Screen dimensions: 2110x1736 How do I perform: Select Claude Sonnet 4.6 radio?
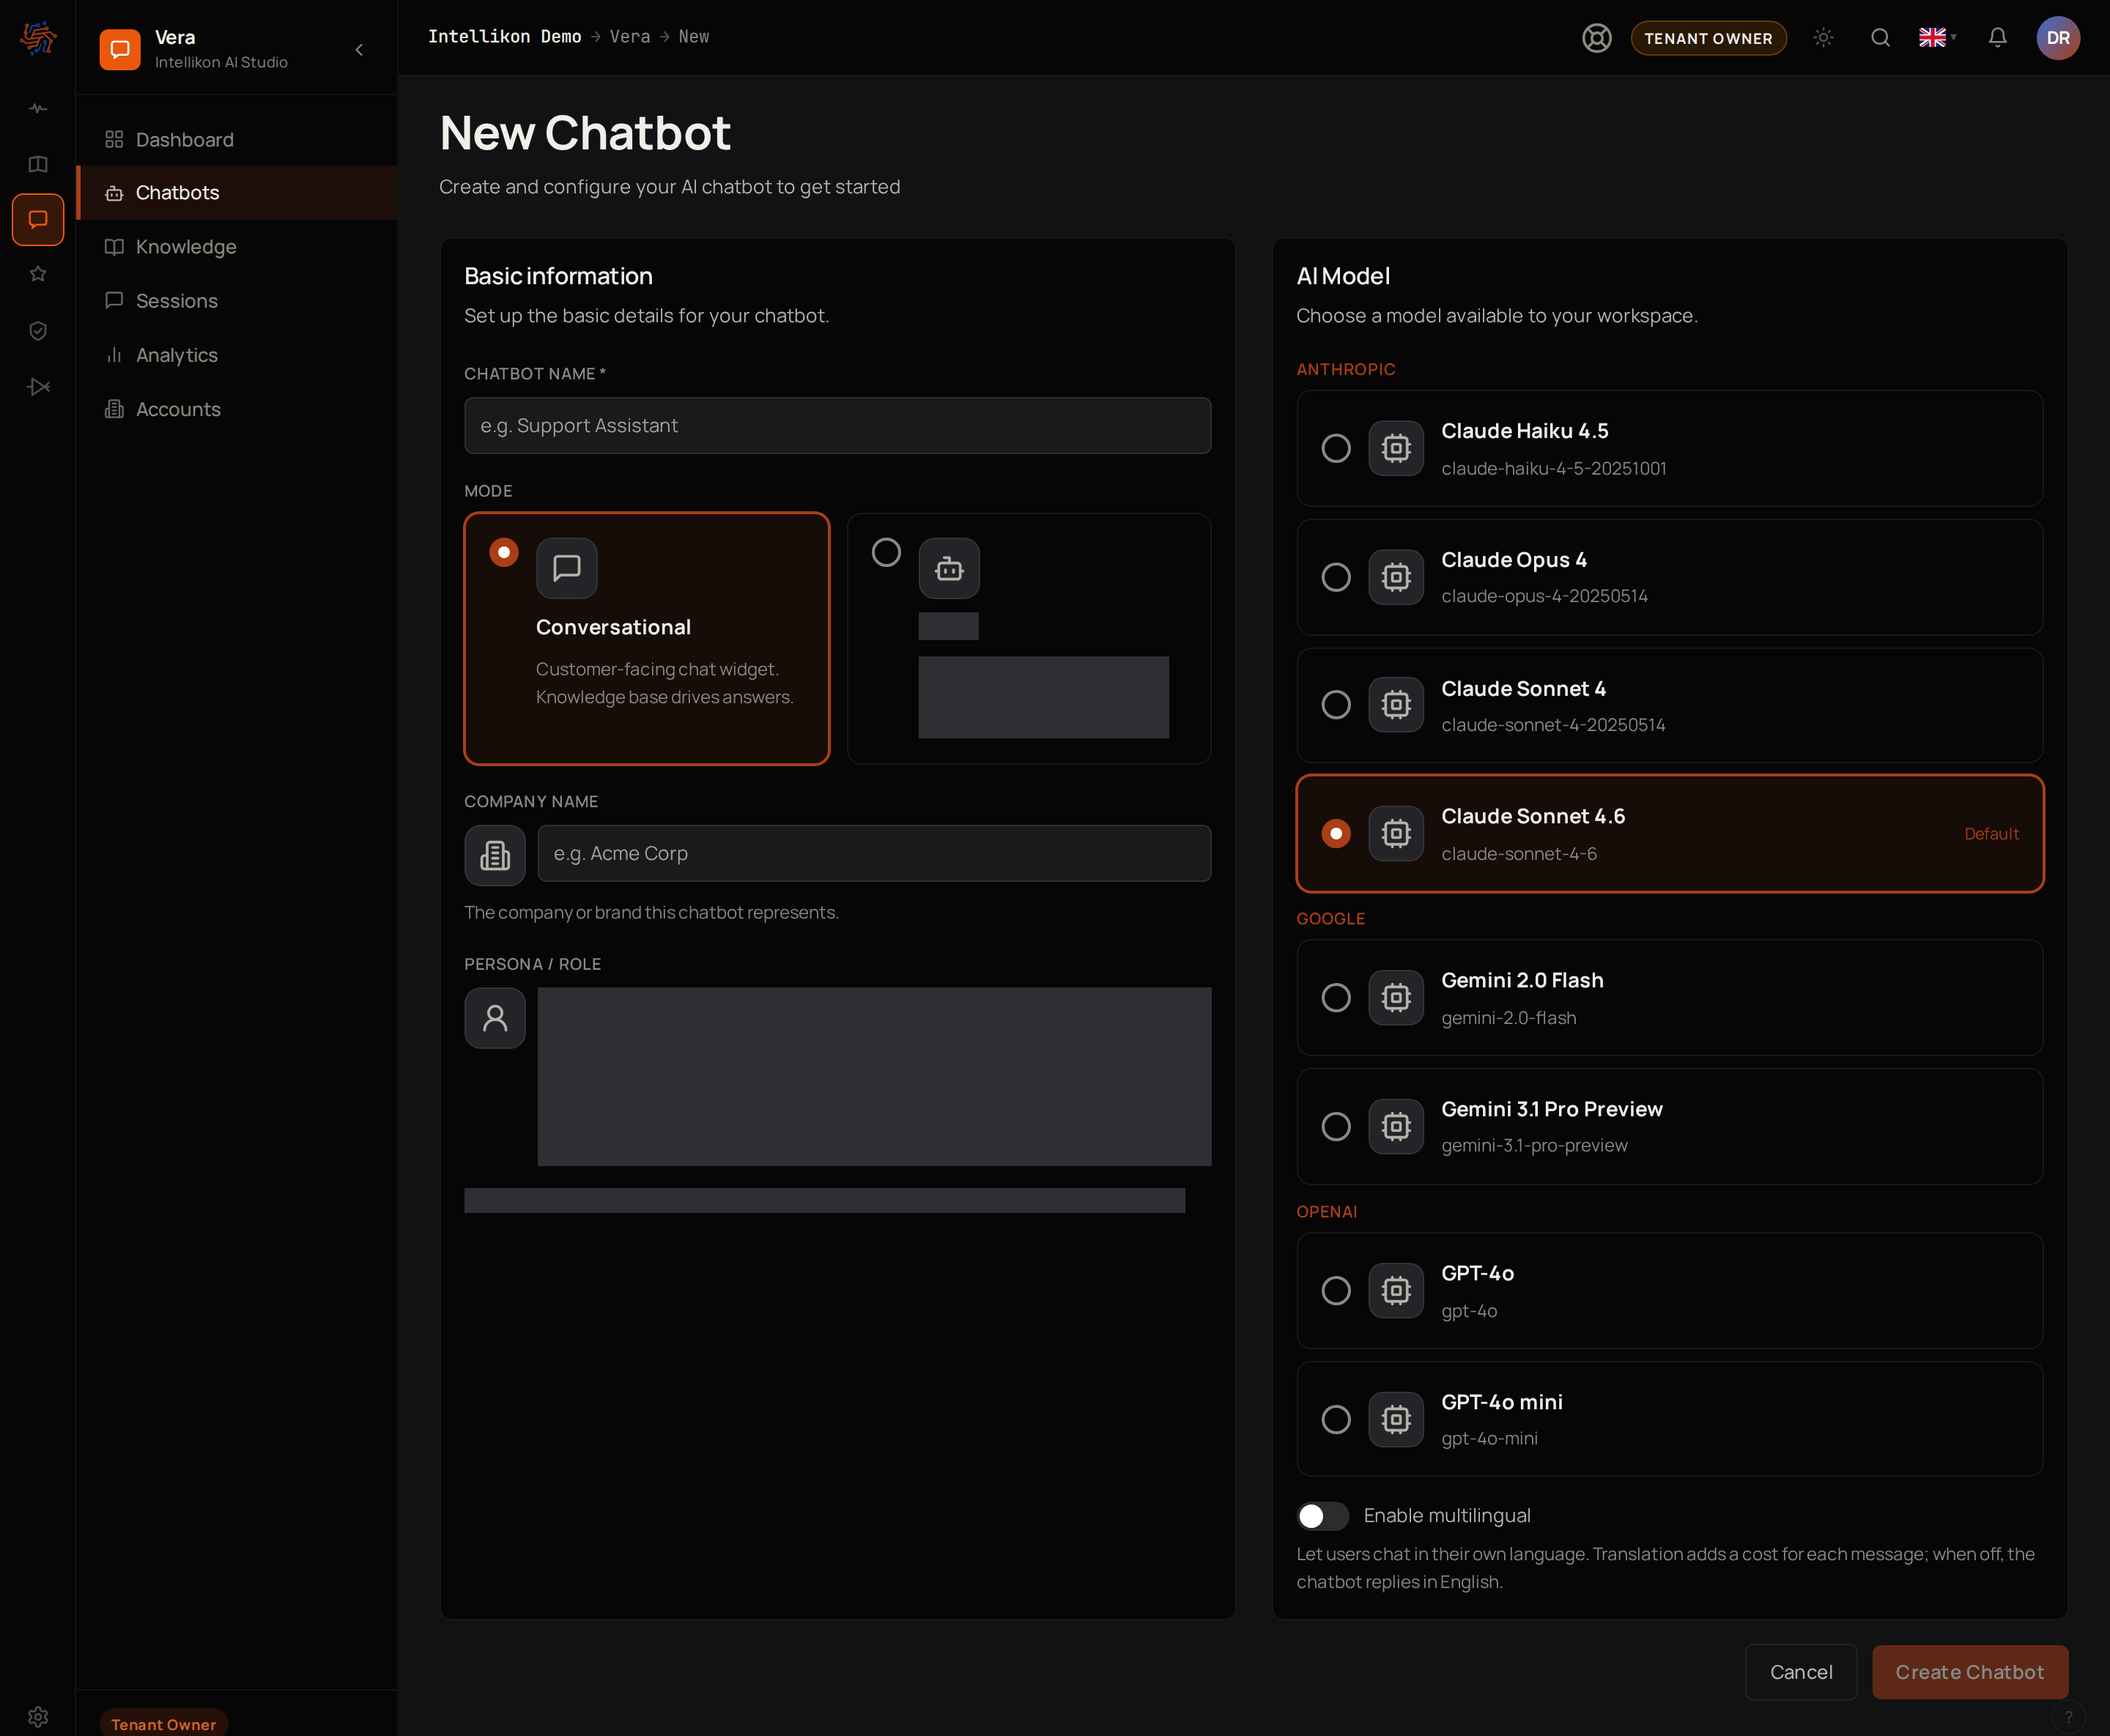(1336, 833)
